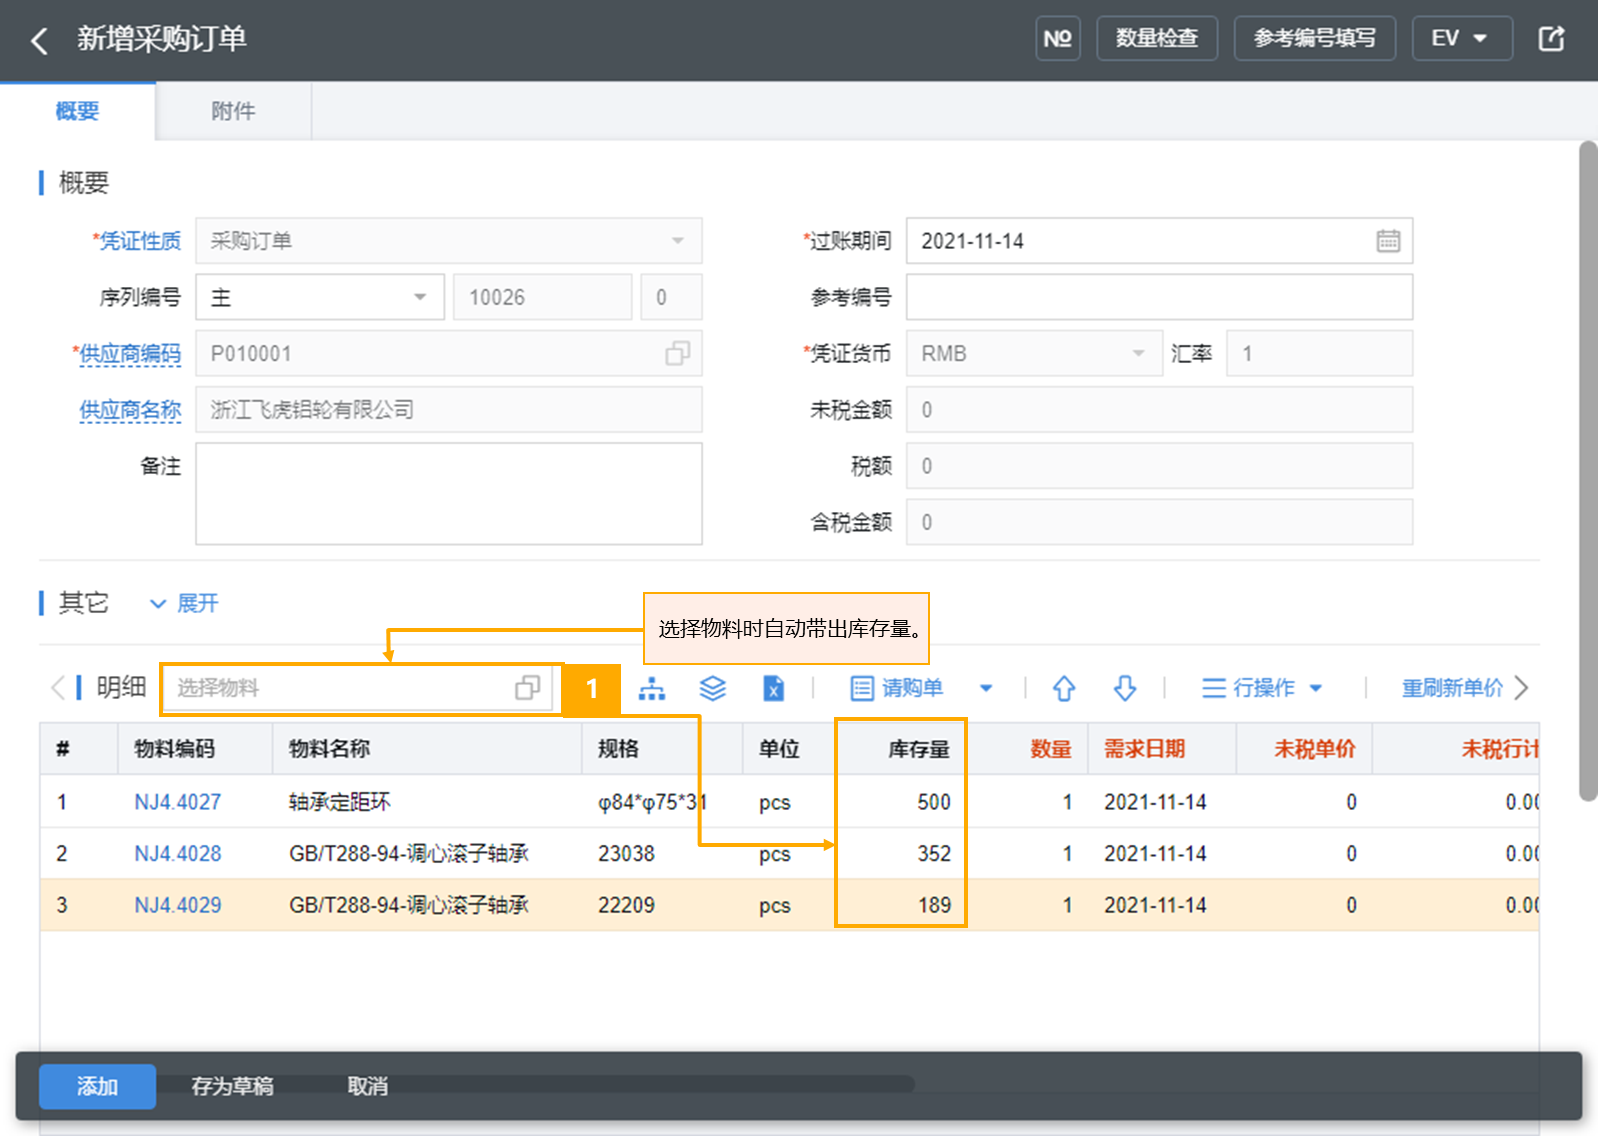
Task: Click the back arrow beside 新增采购订单
Action: [x=39, y=41]
